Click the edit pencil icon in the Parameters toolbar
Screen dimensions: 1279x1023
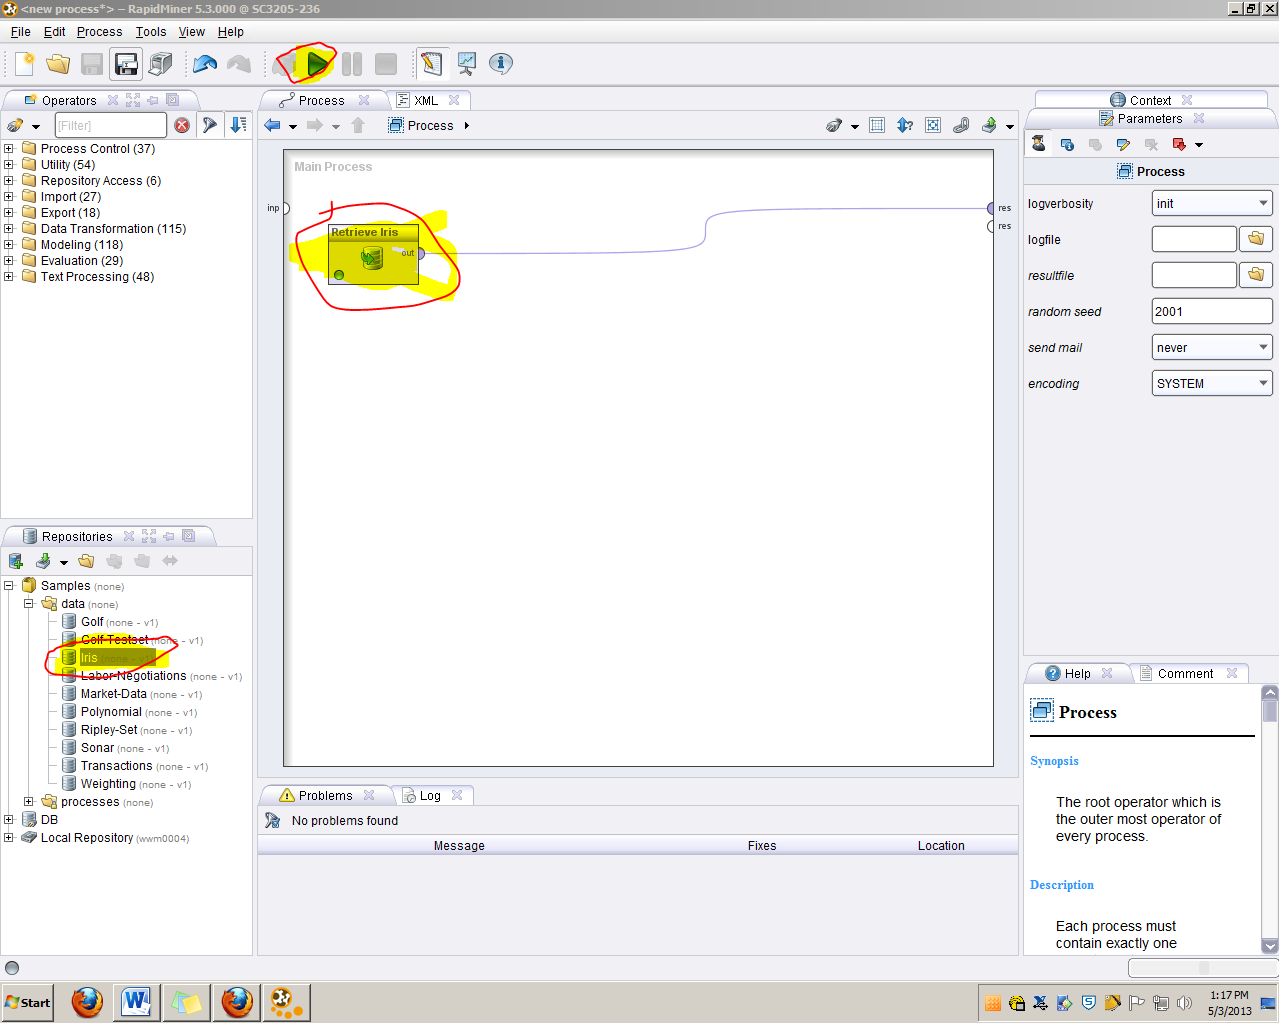point(1123,144)
